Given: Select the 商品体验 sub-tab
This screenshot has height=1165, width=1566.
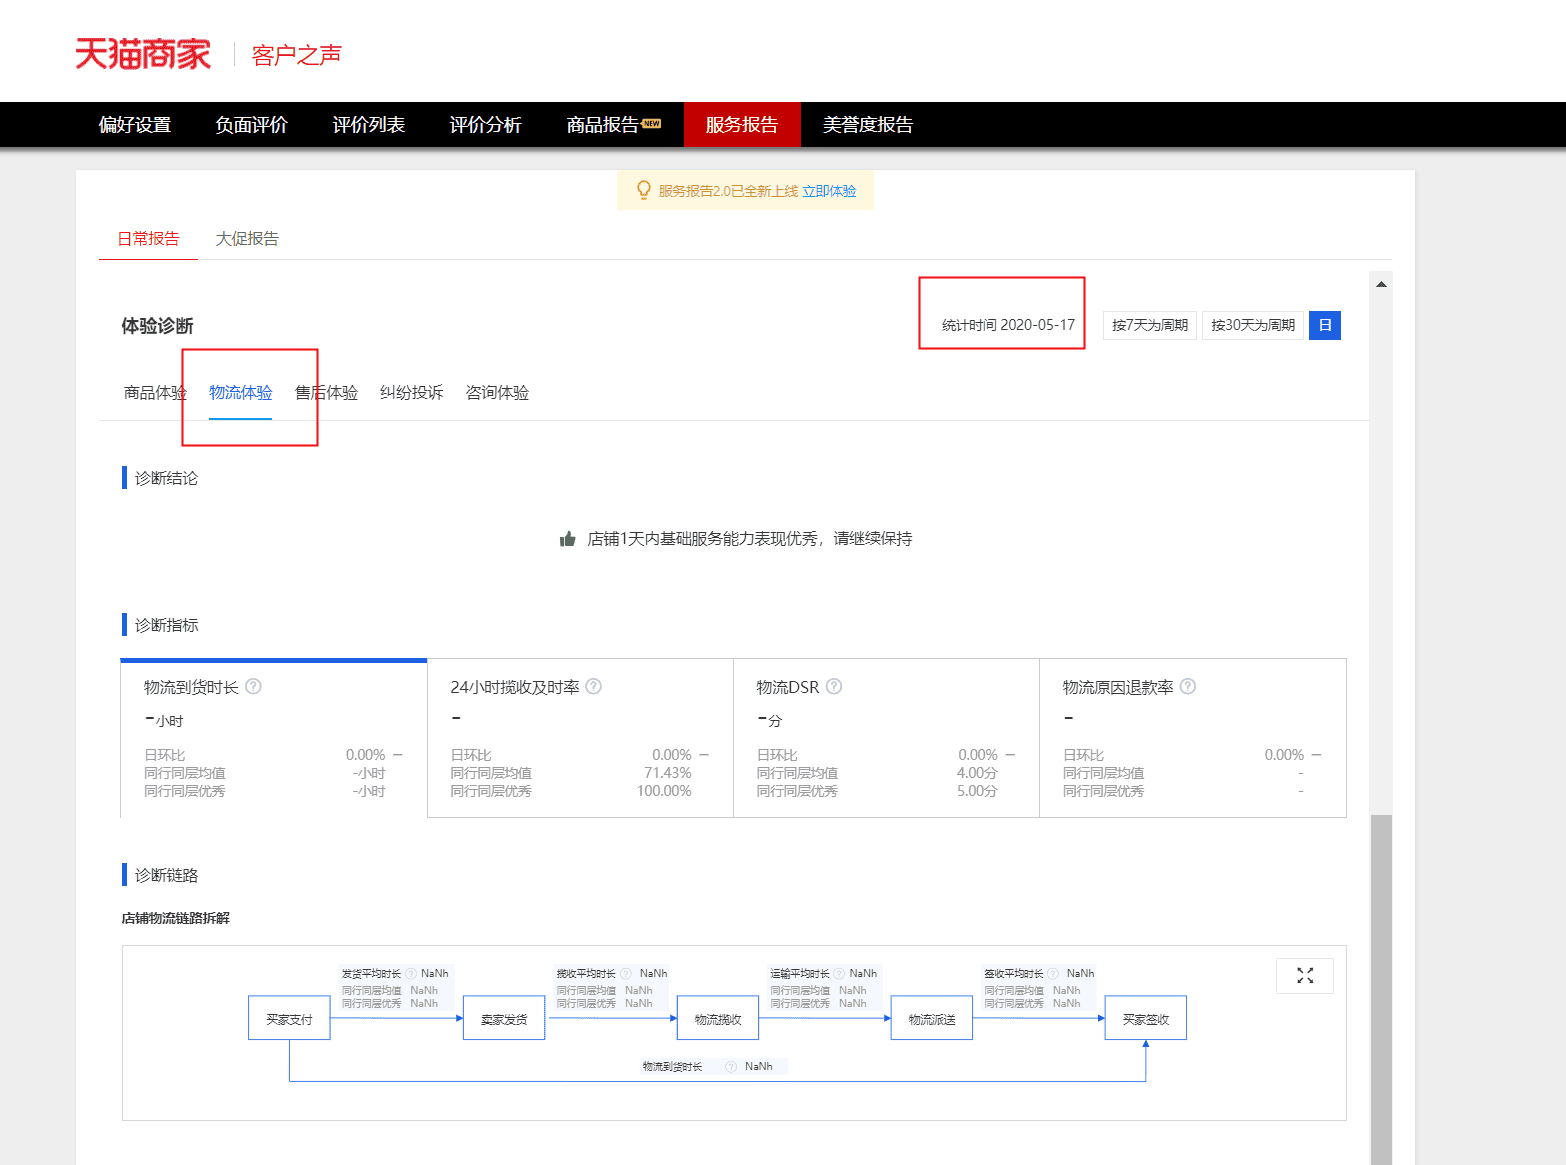Looking at the screenshot, I should point(155,393).
